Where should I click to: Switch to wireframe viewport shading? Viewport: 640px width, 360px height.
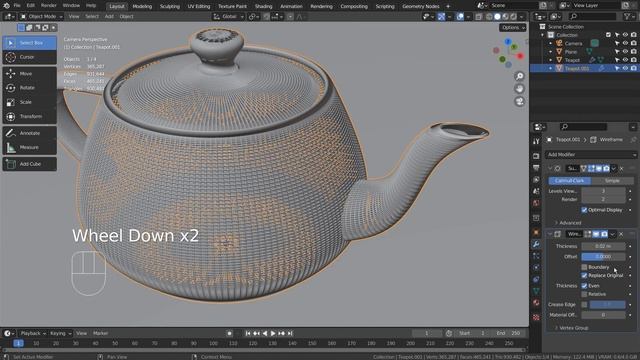(x=489, y=17)
